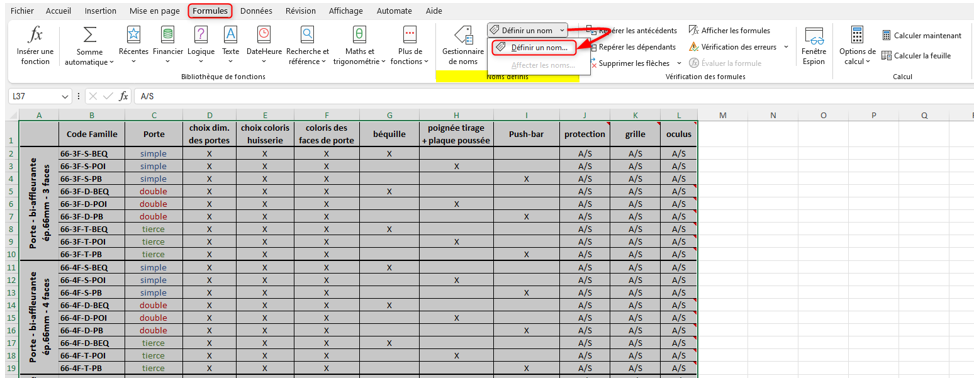The width and height of the screenshot is (978, 382).
Task: Click the fx insert function button in formula bar
Action: (x=124, y=96)
